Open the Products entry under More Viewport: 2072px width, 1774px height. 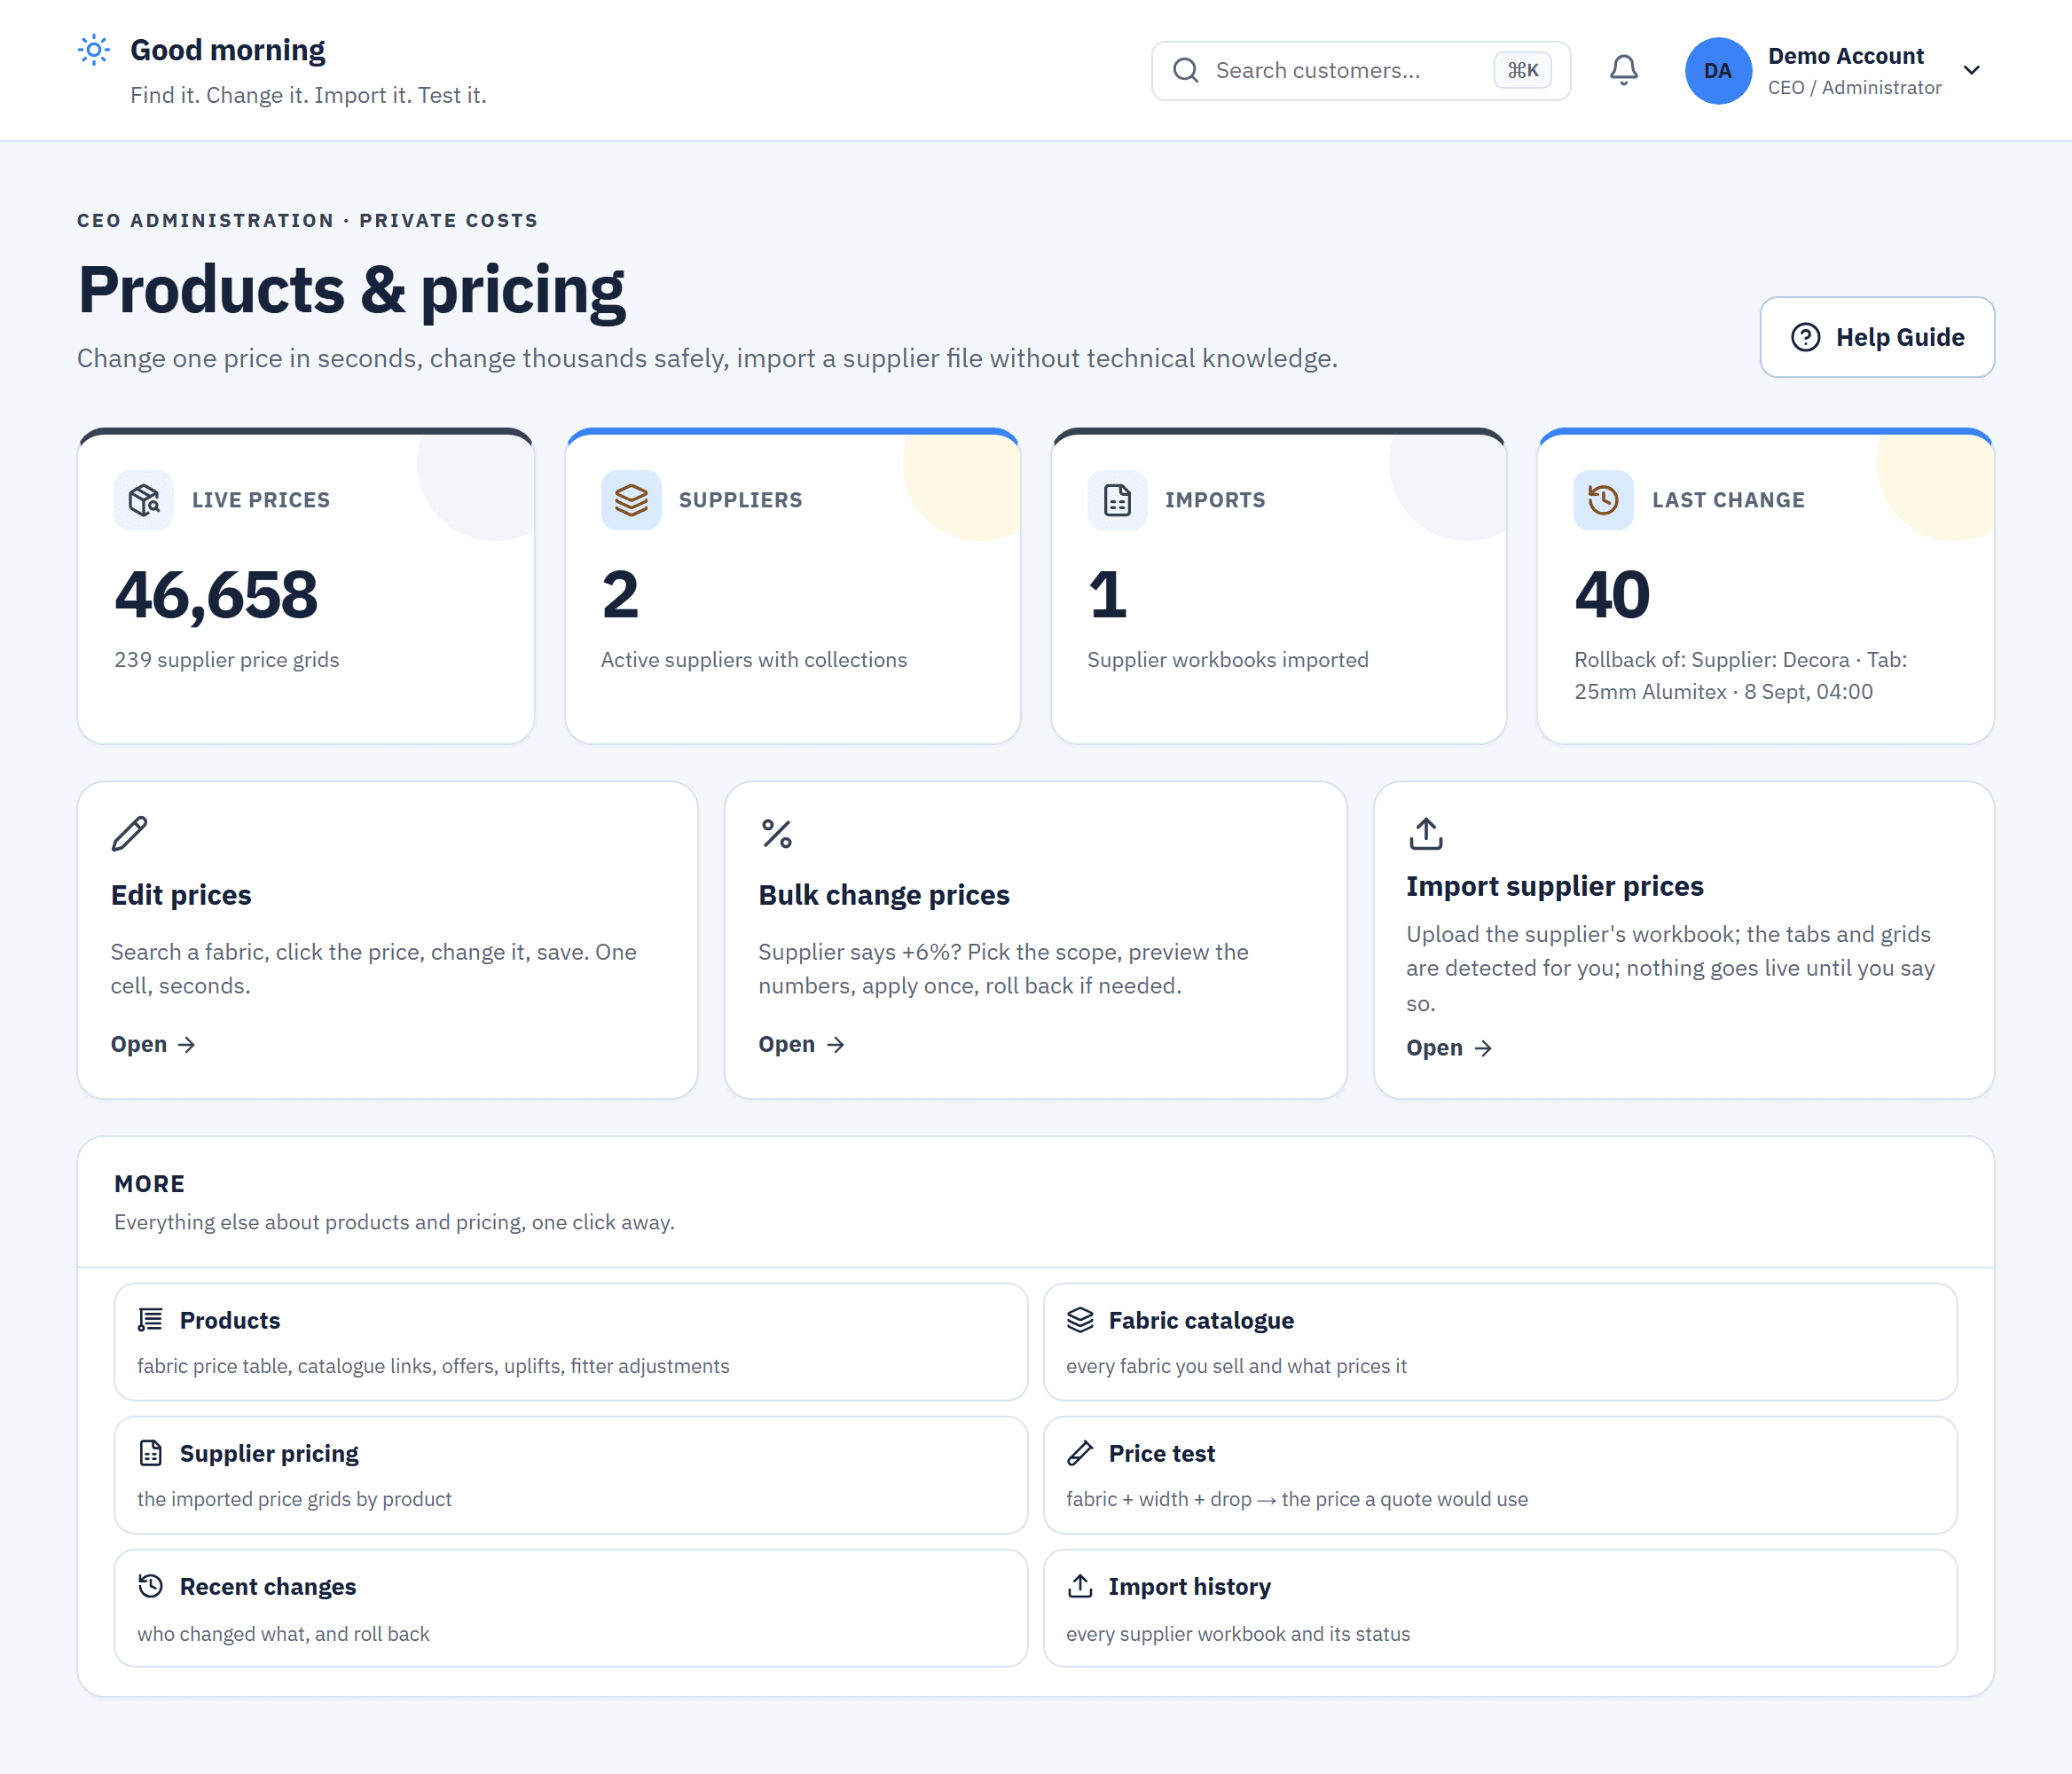pyautogui.click(x=570, y=1342)
